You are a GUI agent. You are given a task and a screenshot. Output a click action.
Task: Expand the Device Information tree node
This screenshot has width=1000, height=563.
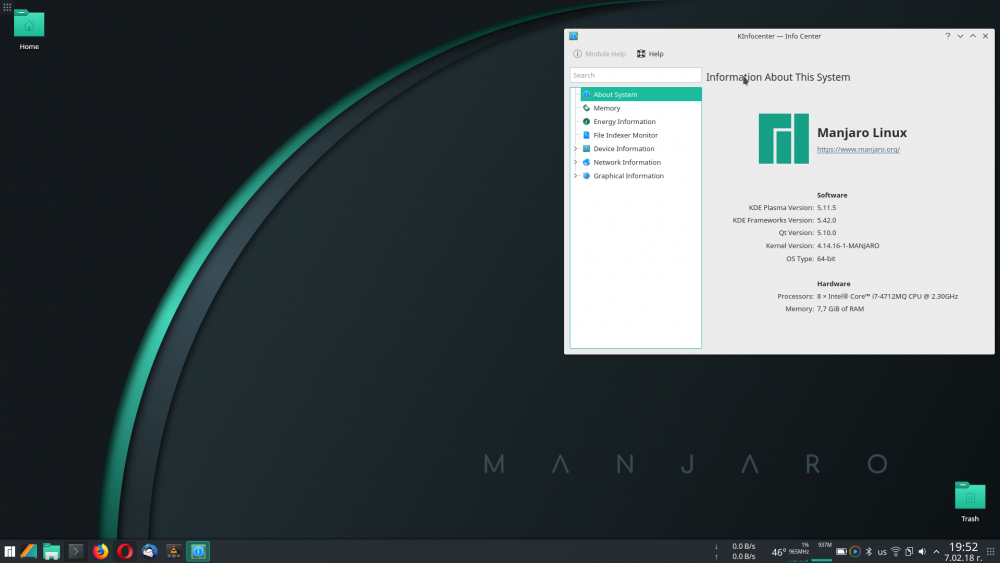[x=575, y=149]
